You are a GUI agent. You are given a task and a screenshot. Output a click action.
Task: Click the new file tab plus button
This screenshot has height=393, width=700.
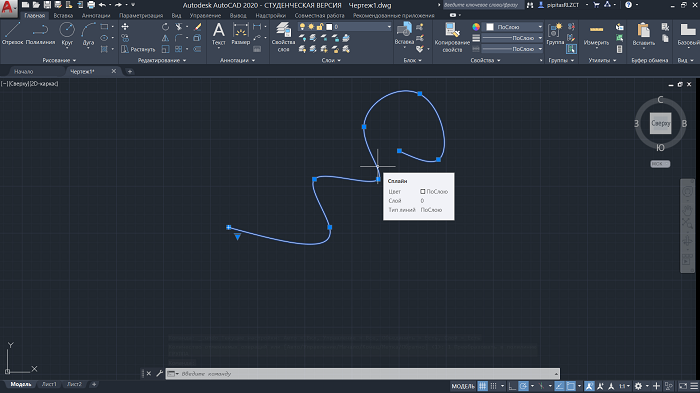click(x=130, y=71)
